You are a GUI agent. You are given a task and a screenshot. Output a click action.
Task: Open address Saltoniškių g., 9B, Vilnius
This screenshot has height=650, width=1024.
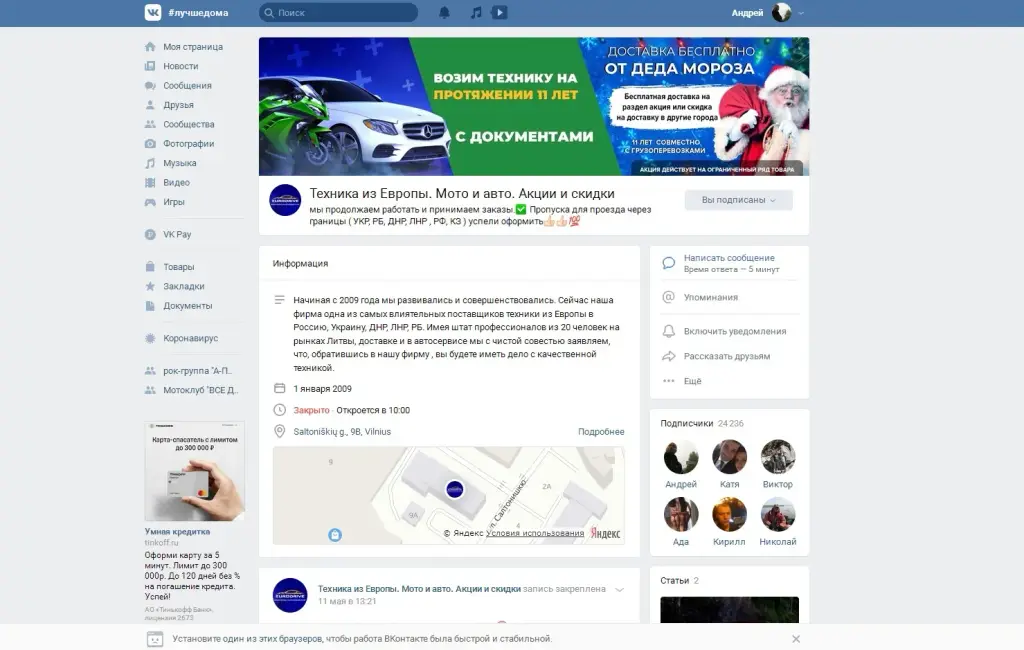(342, 432)
